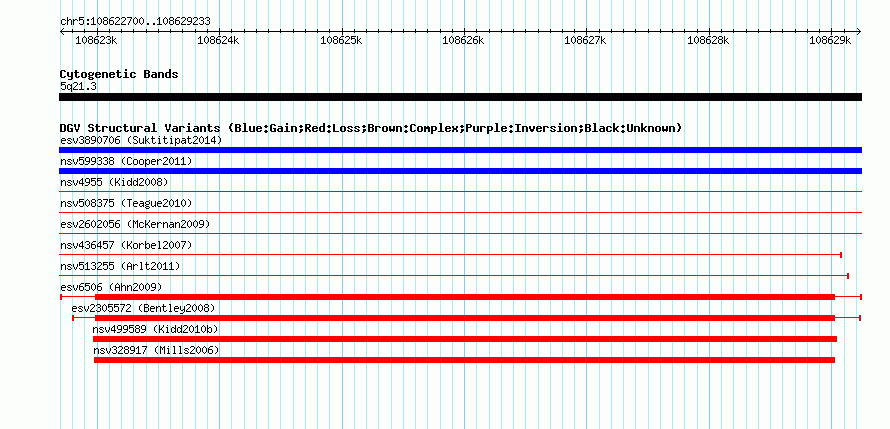Select the red loss bar for nsv499589

point(465,339)
